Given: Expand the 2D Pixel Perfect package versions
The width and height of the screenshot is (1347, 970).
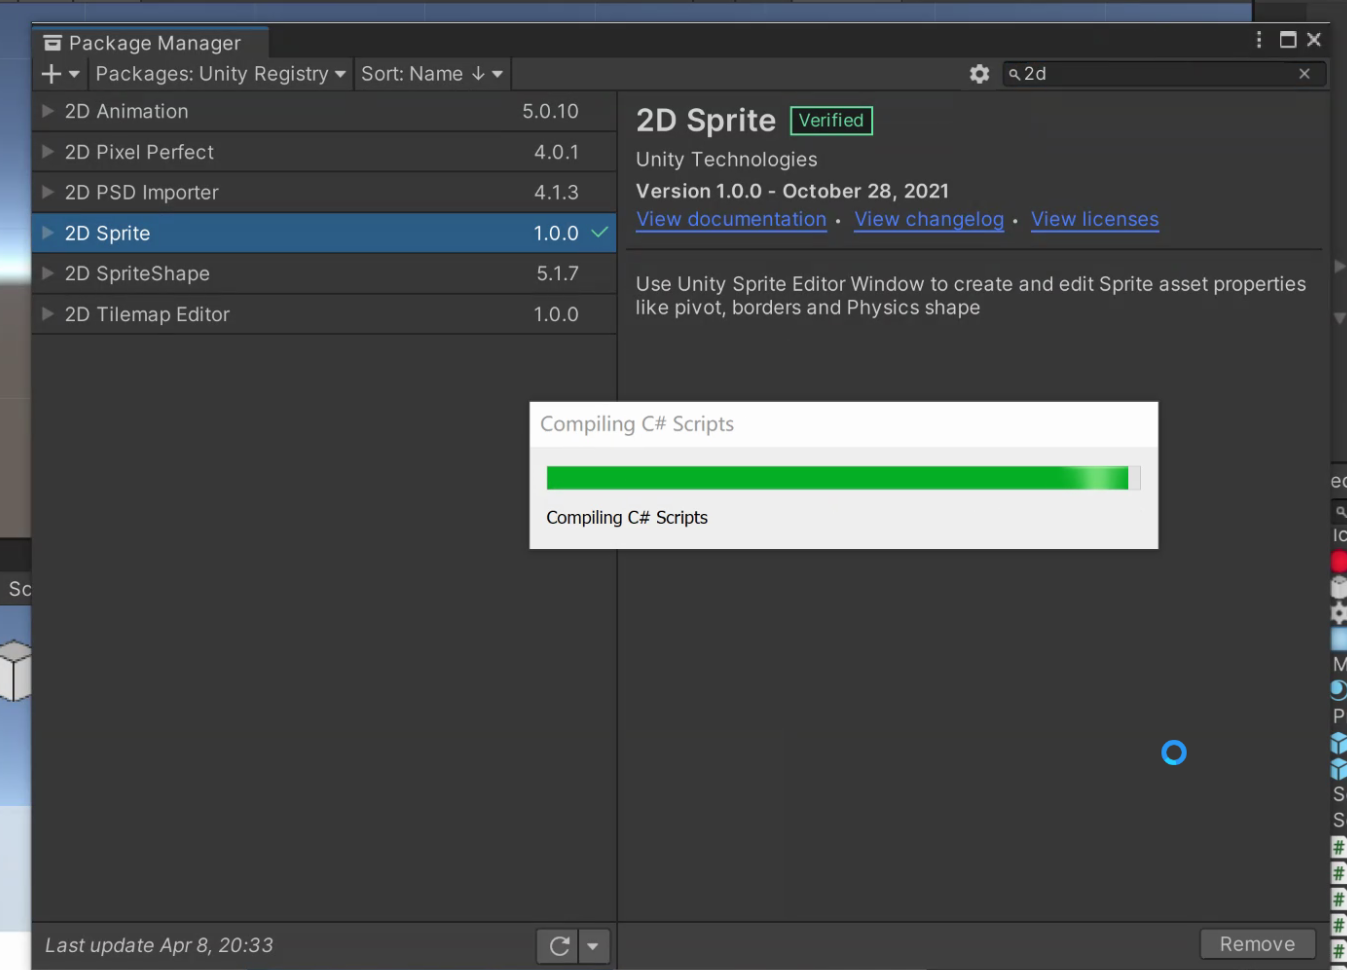Looking at the screenshot, I should (x=47, y=152).
